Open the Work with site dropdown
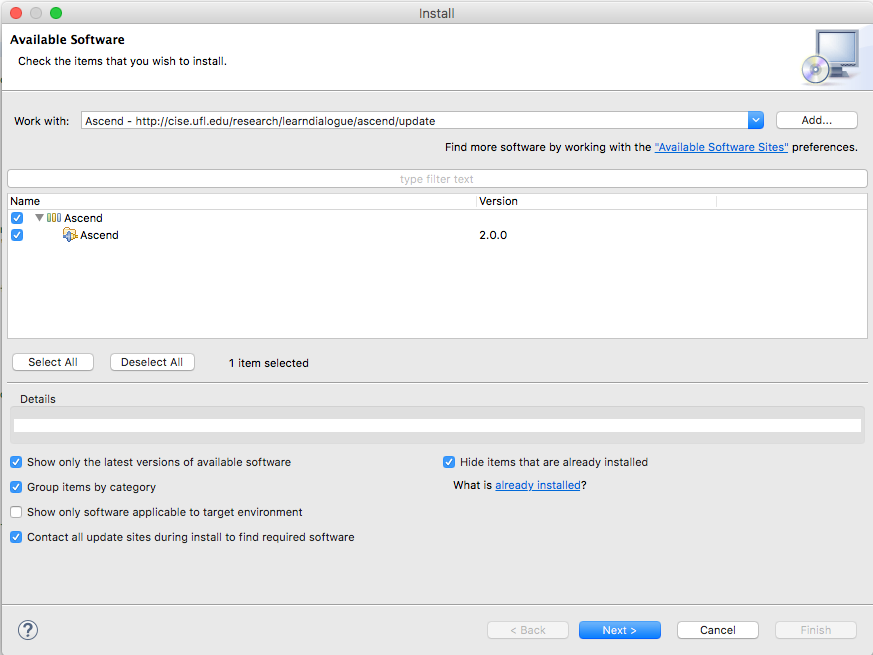Screen dimensions: 873x655 click(x=756, y=120)
